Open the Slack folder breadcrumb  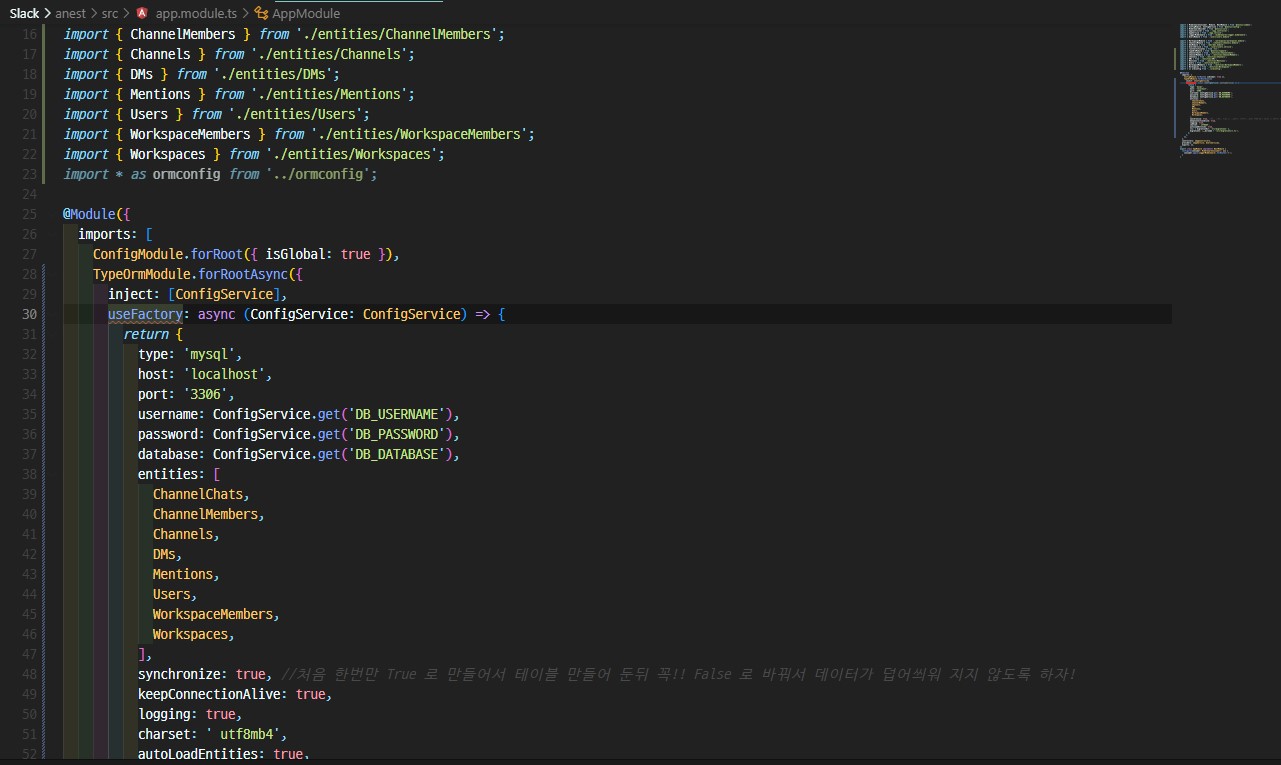[24, 14]
